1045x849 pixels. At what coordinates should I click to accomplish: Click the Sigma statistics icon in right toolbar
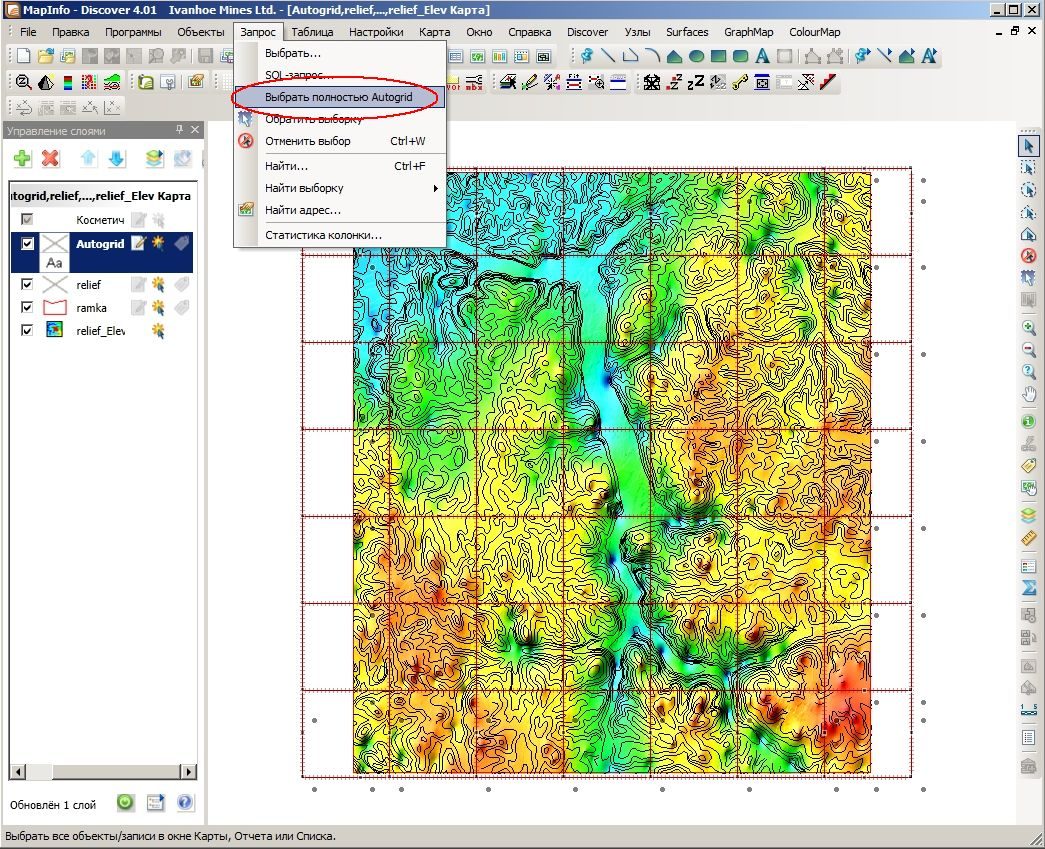[1028, 588]
